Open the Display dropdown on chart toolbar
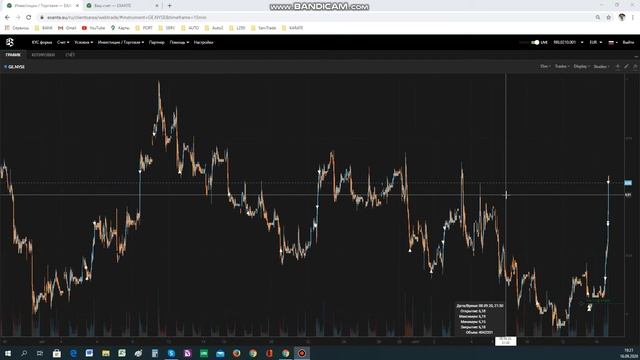The image size is (640, 360). [582, 66]
